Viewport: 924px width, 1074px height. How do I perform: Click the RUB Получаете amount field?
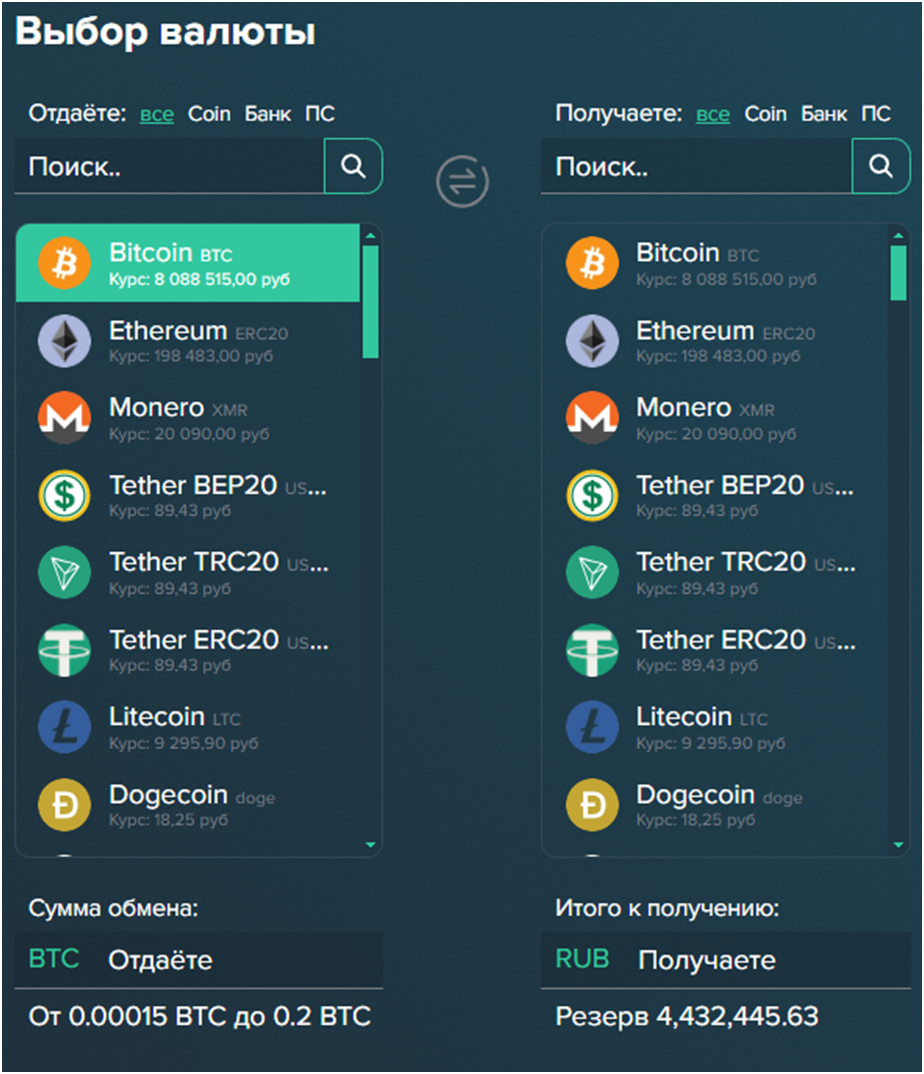tap(726, 960)
